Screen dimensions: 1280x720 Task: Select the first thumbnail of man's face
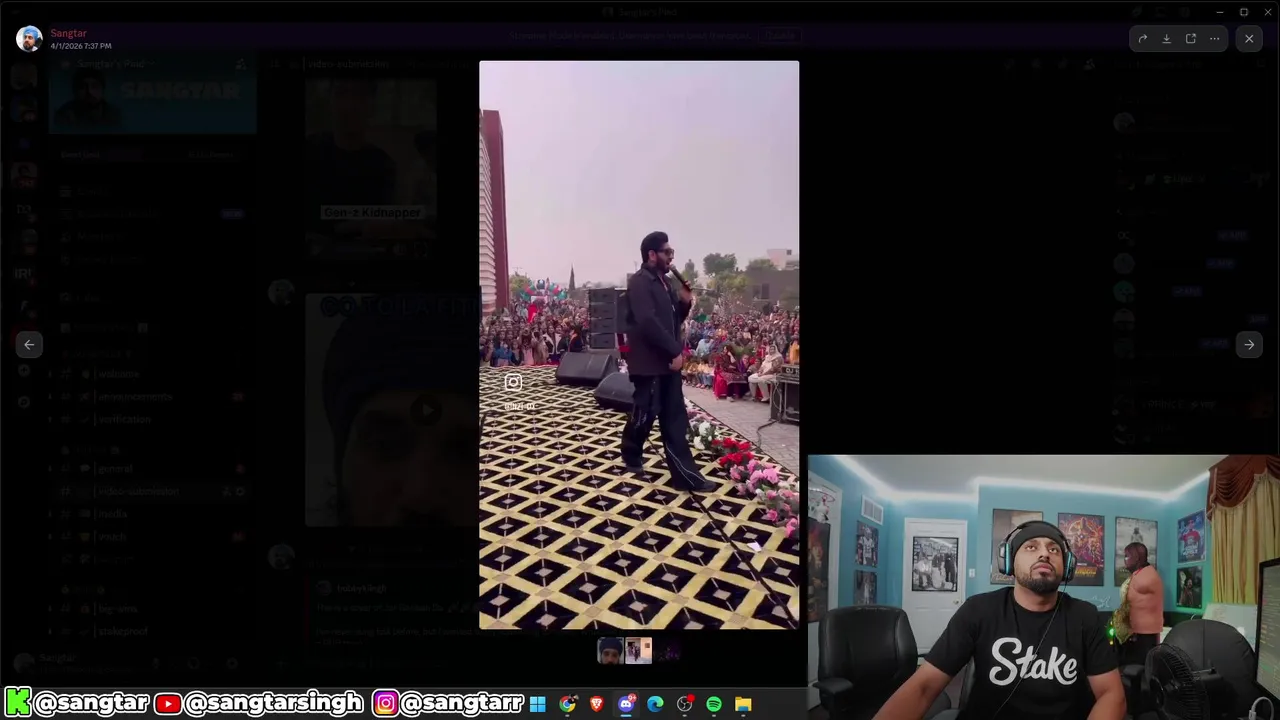(x=610, y=651)
